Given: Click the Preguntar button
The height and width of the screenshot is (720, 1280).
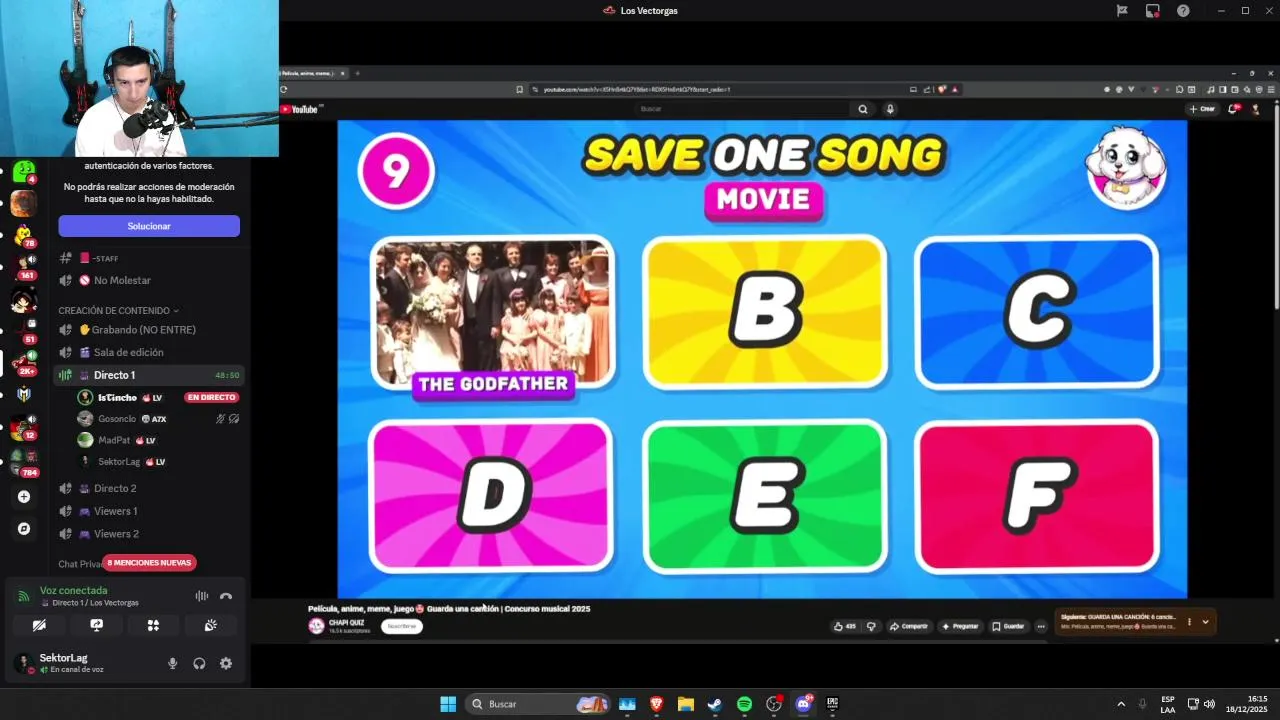Looking at the screenshot, I should pos(960,626).
